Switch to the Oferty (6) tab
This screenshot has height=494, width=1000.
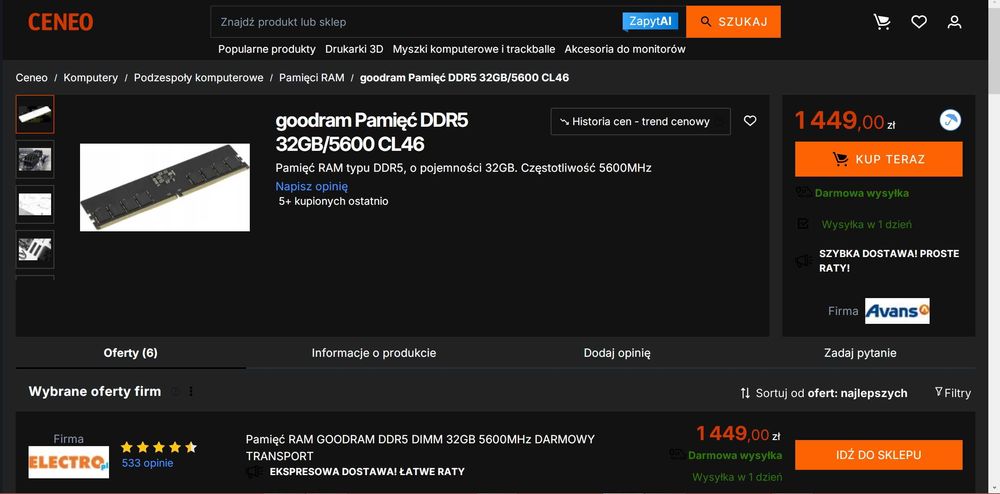tap(130, 352)
